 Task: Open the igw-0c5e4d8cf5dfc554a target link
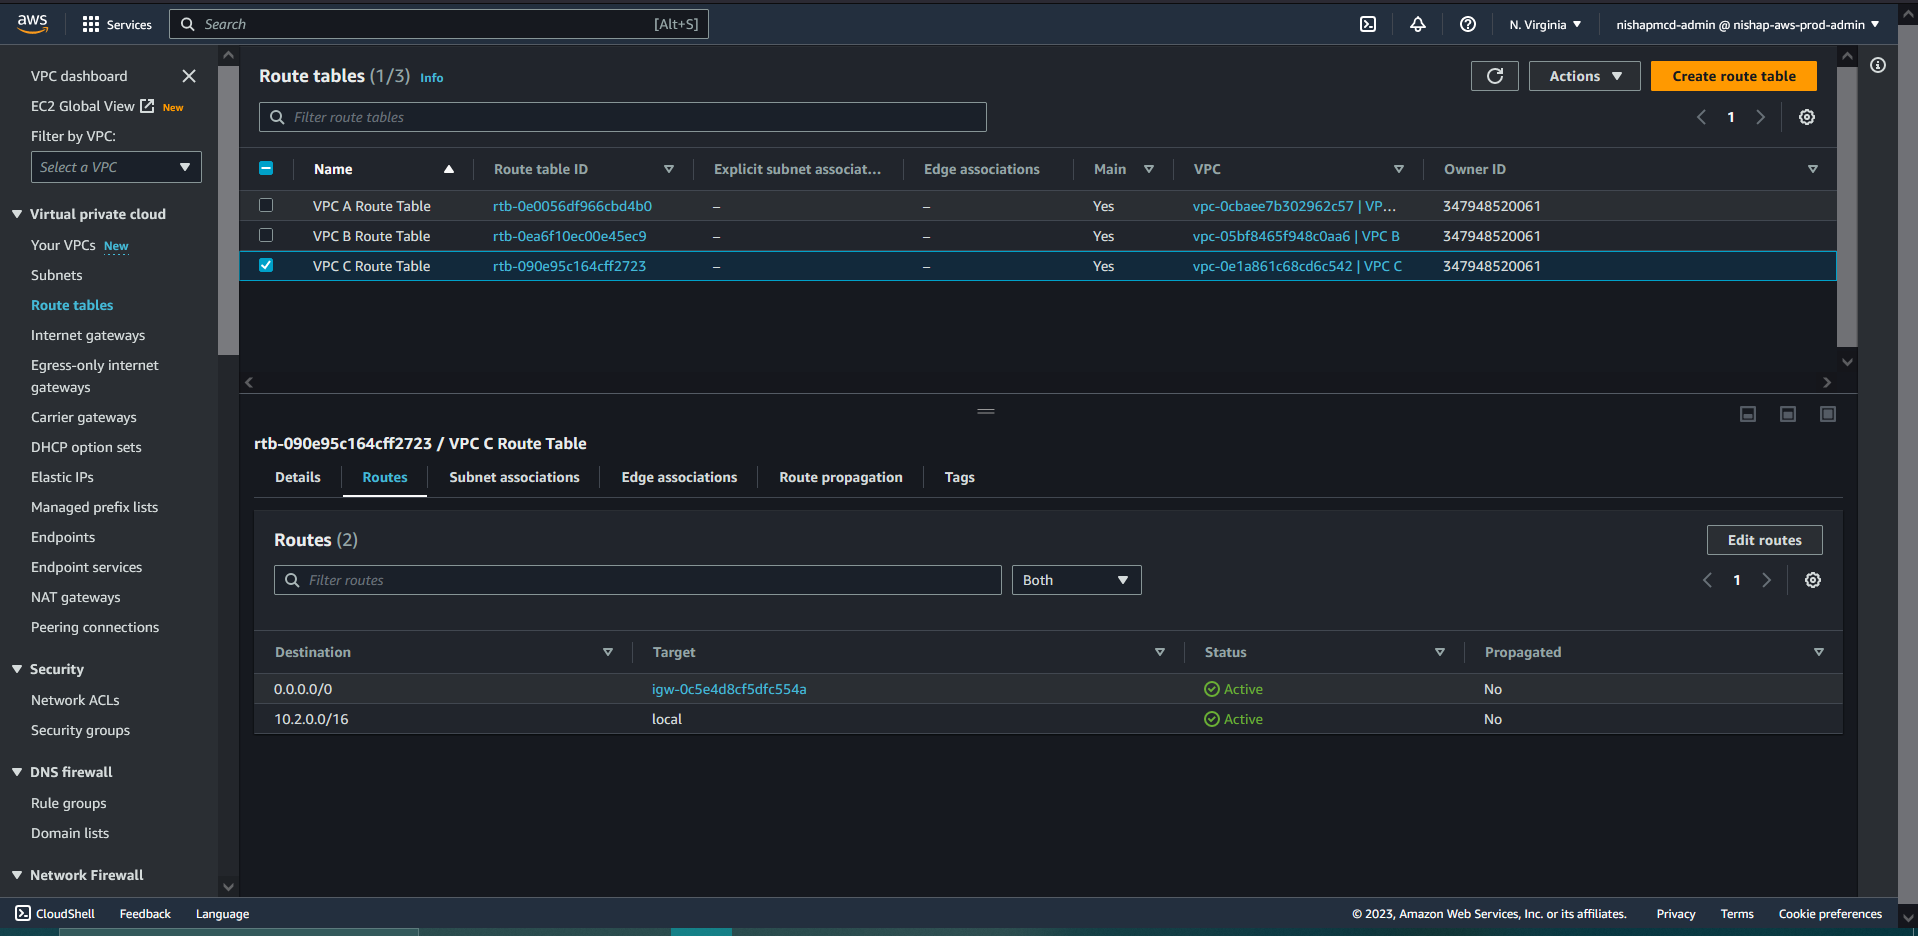(729, 689)
